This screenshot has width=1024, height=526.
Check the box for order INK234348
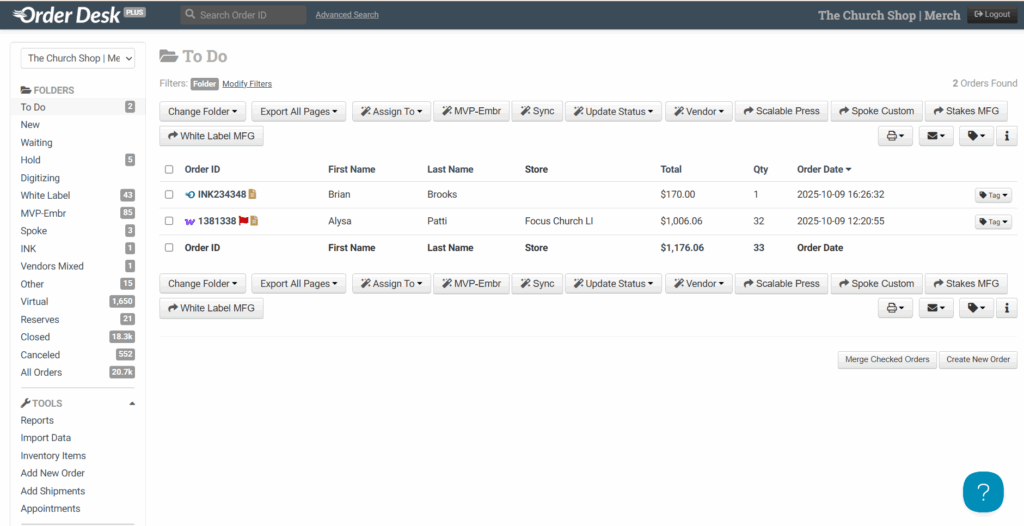coord(169,195)
